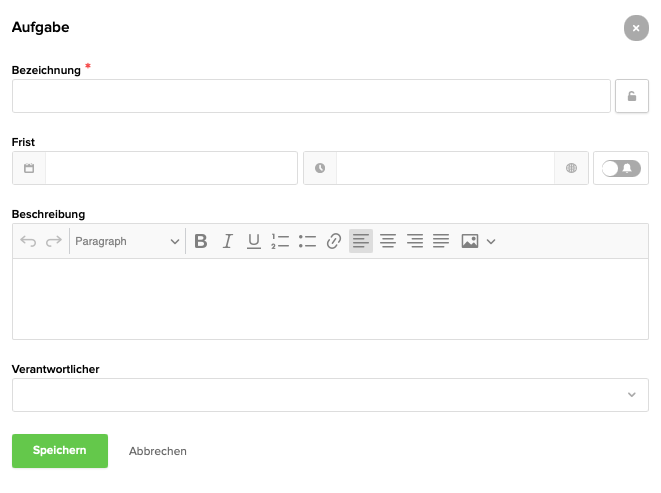Insert a hyperlink in description
The width and height of the screenshot is (661, 493).
[334, 241]
